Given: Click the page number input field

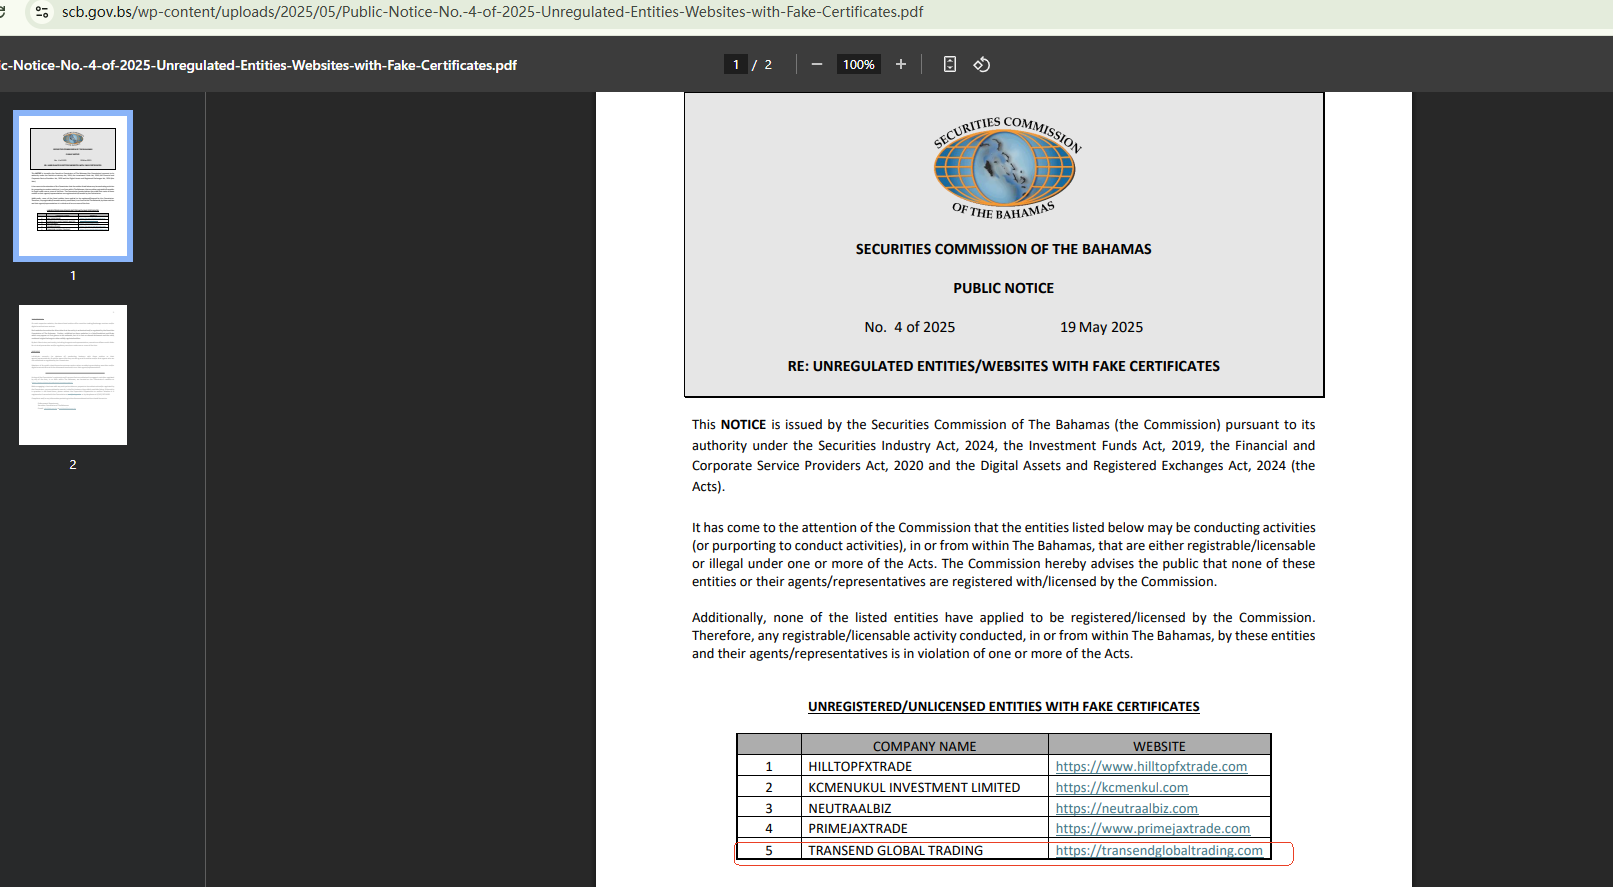Looking at the screenshot, I should [736, 64].
